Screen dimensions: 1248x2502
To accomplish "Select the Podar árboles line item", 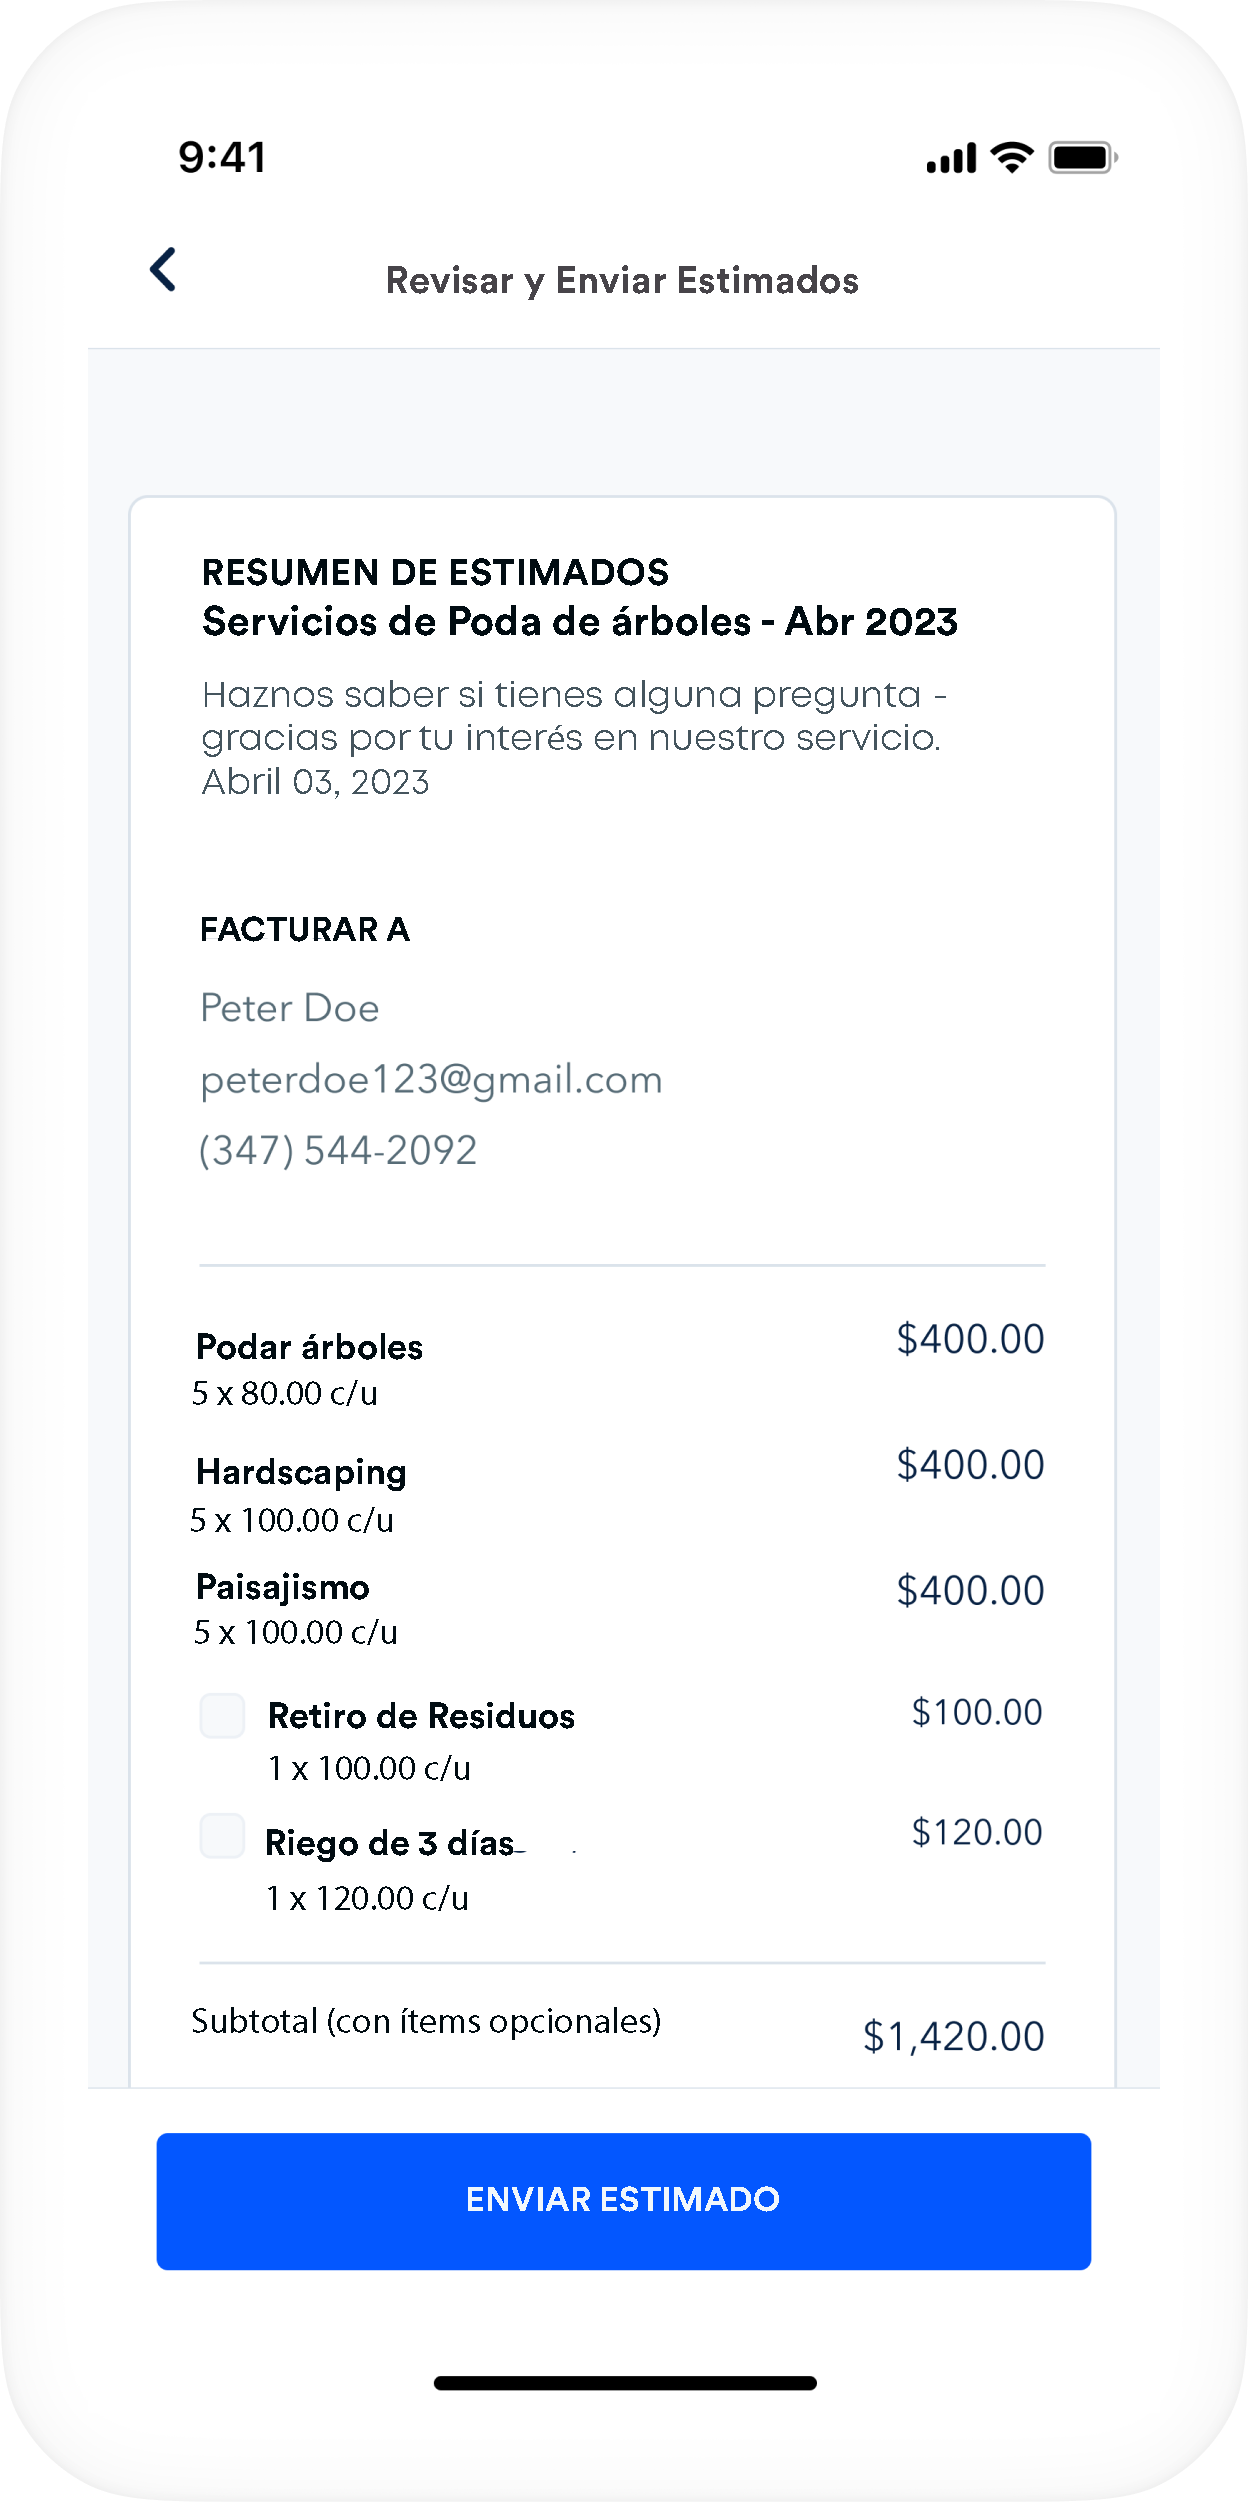I will pyautogui.click(x=309, y=1347).
